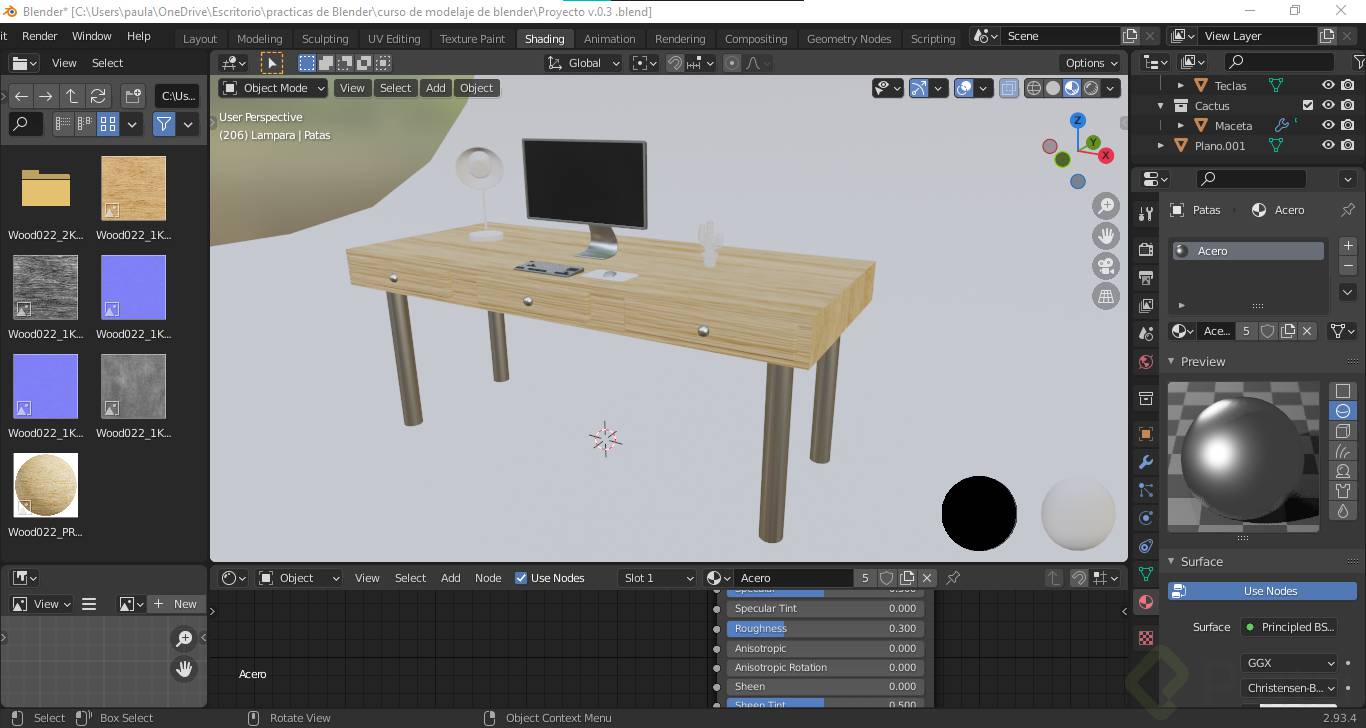Open the Render menu
Viewport: 1366px width, 728px height.
click(40, 36)
